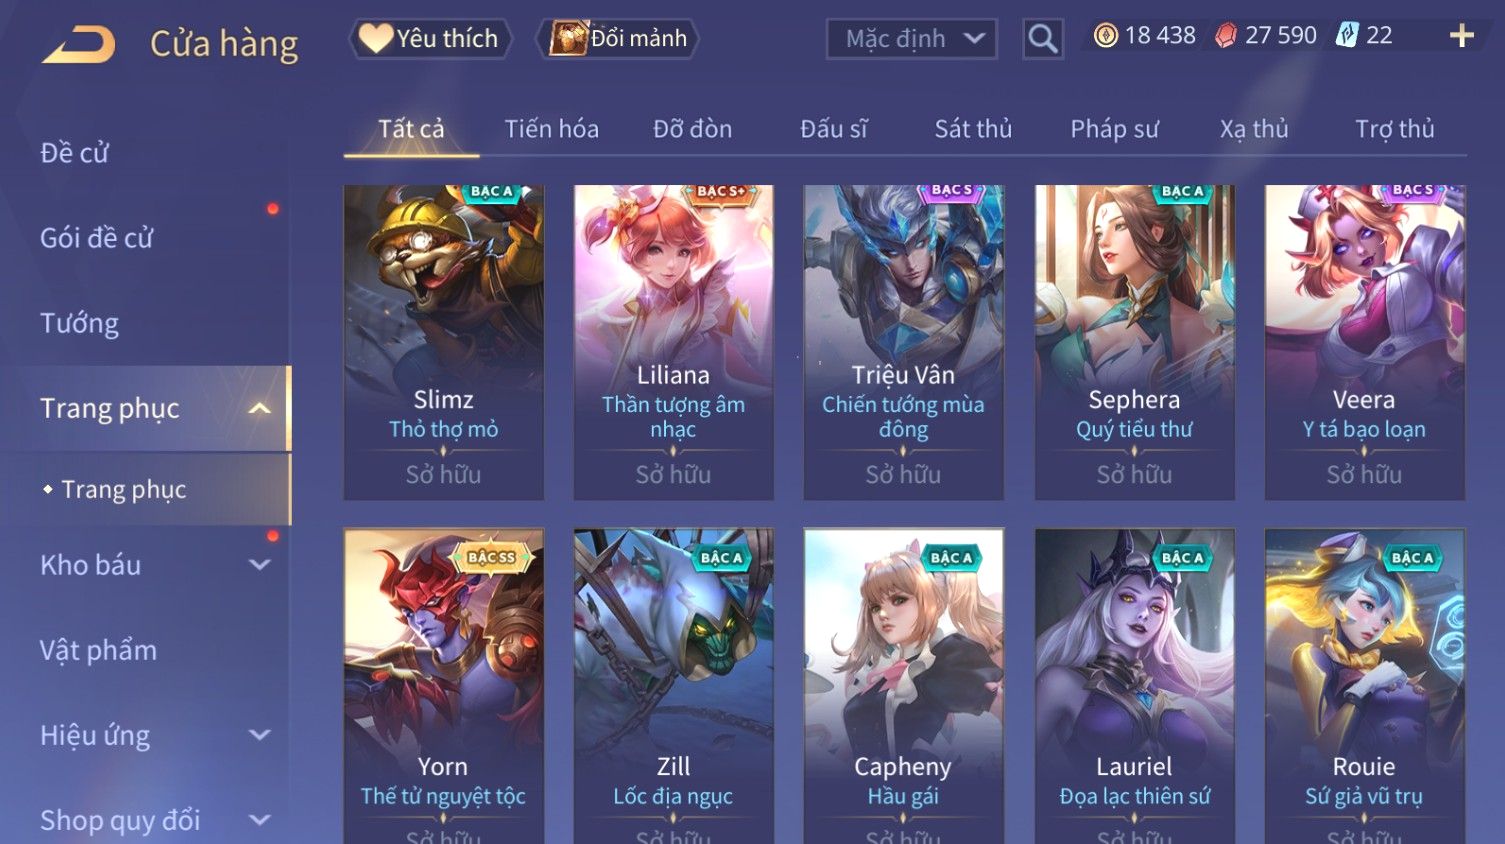This screenshot has height=844, width=1505.
Task: Go to Tướng in sidebar
Action: coord(80,323)
